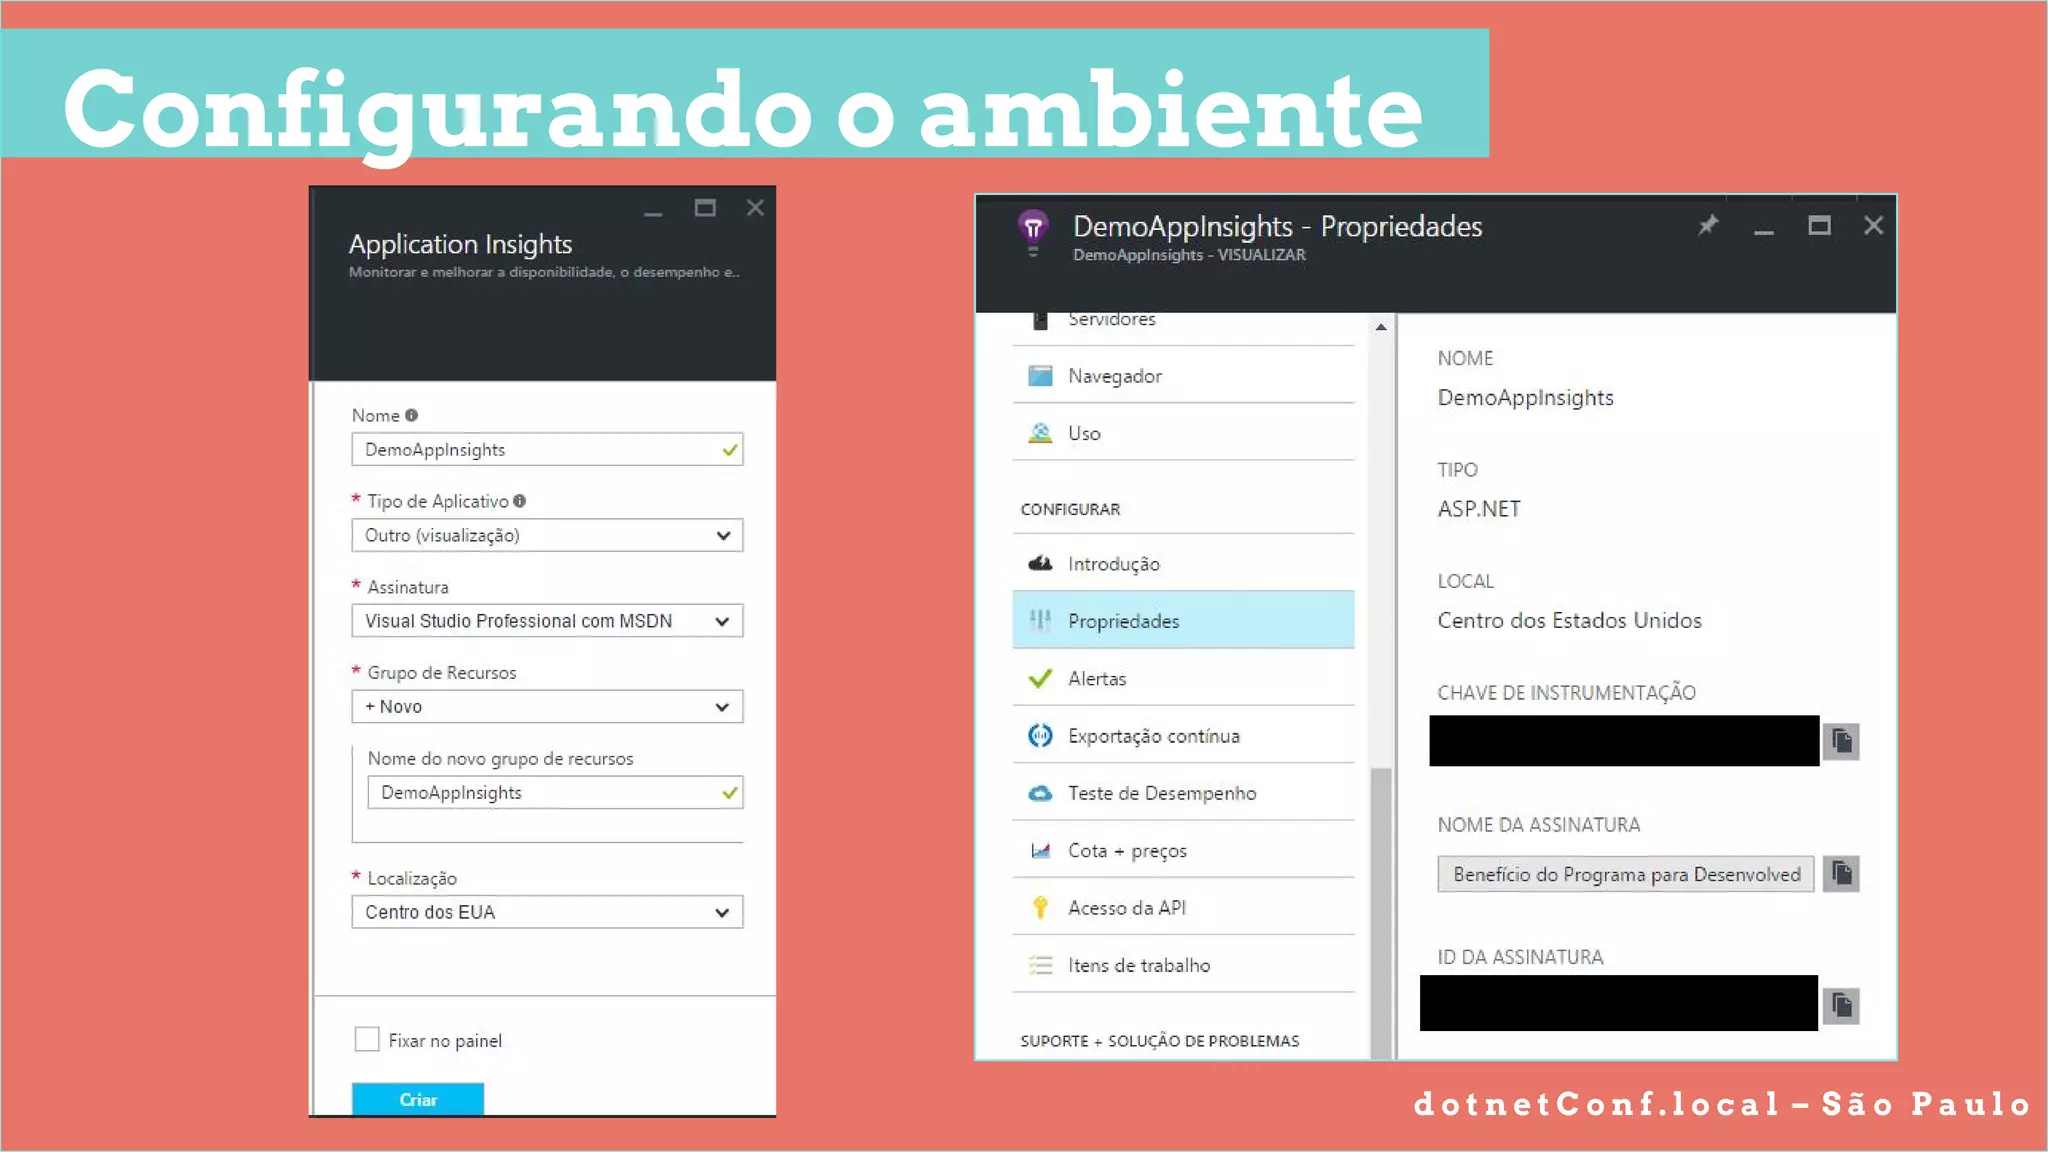Viewport: 2048px width, 1152px height.
Task: Open the Assinatura dropdown
Action: click(547, 621)
